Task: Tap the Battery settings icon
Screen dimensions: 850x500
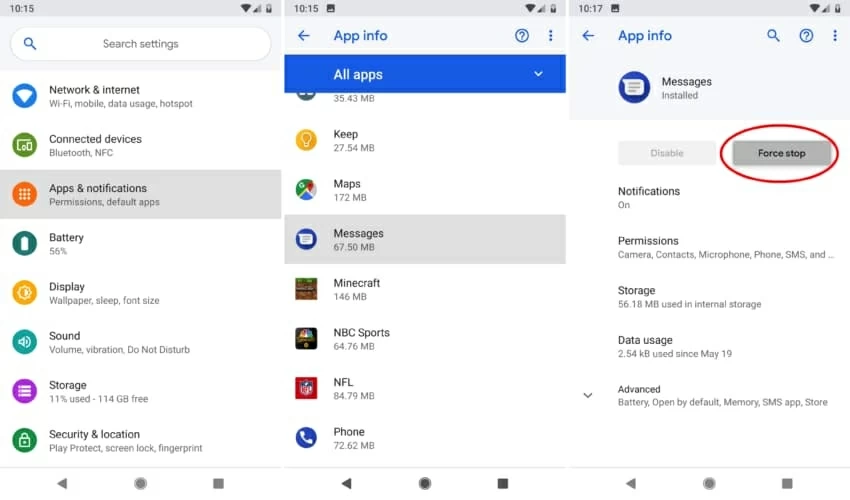Action: coord(24,243)
